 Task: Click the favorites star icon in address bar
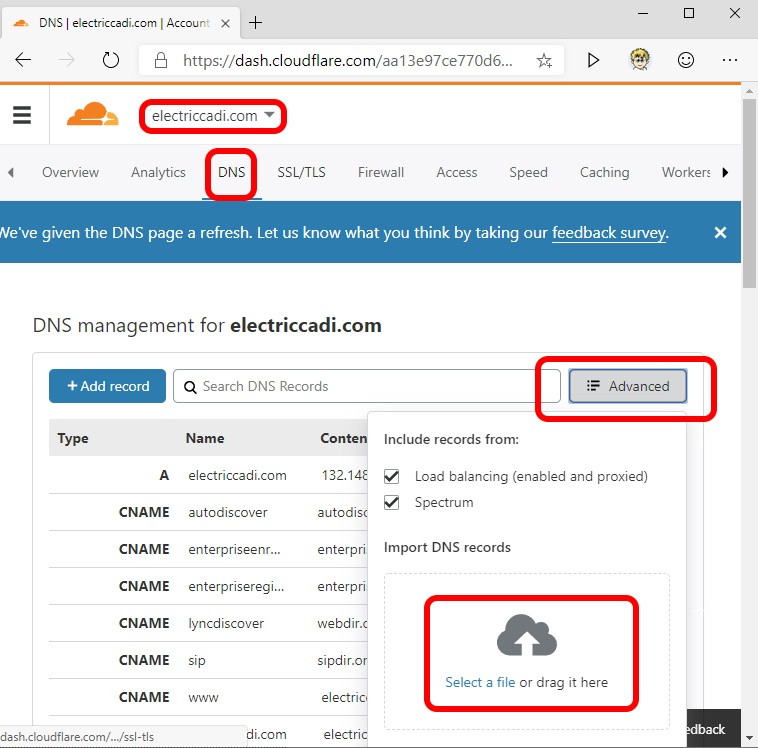(x=544, y=60)
